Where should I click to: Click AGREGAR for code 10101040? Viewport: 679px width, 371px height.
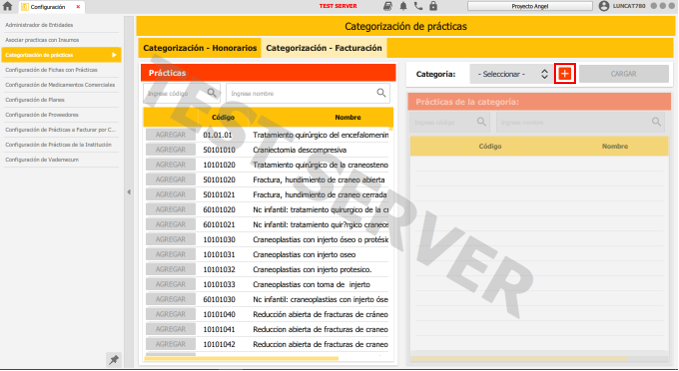click(171, 314)
